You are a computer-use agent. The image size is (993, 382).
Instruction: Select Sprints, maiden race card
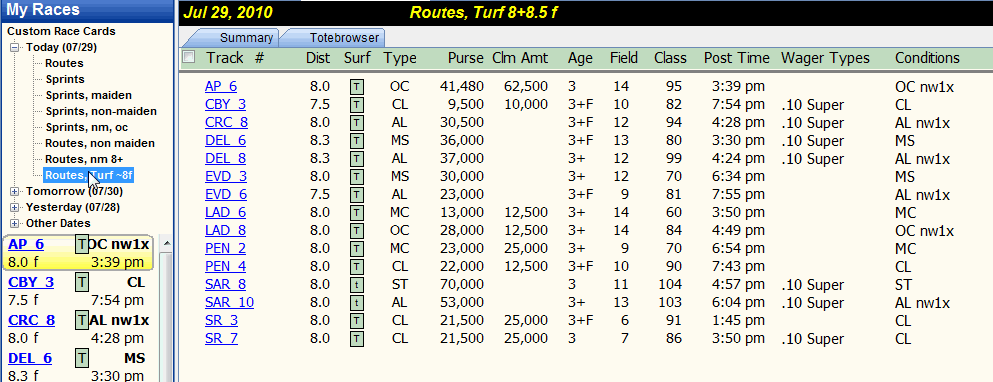coord(89,95)
